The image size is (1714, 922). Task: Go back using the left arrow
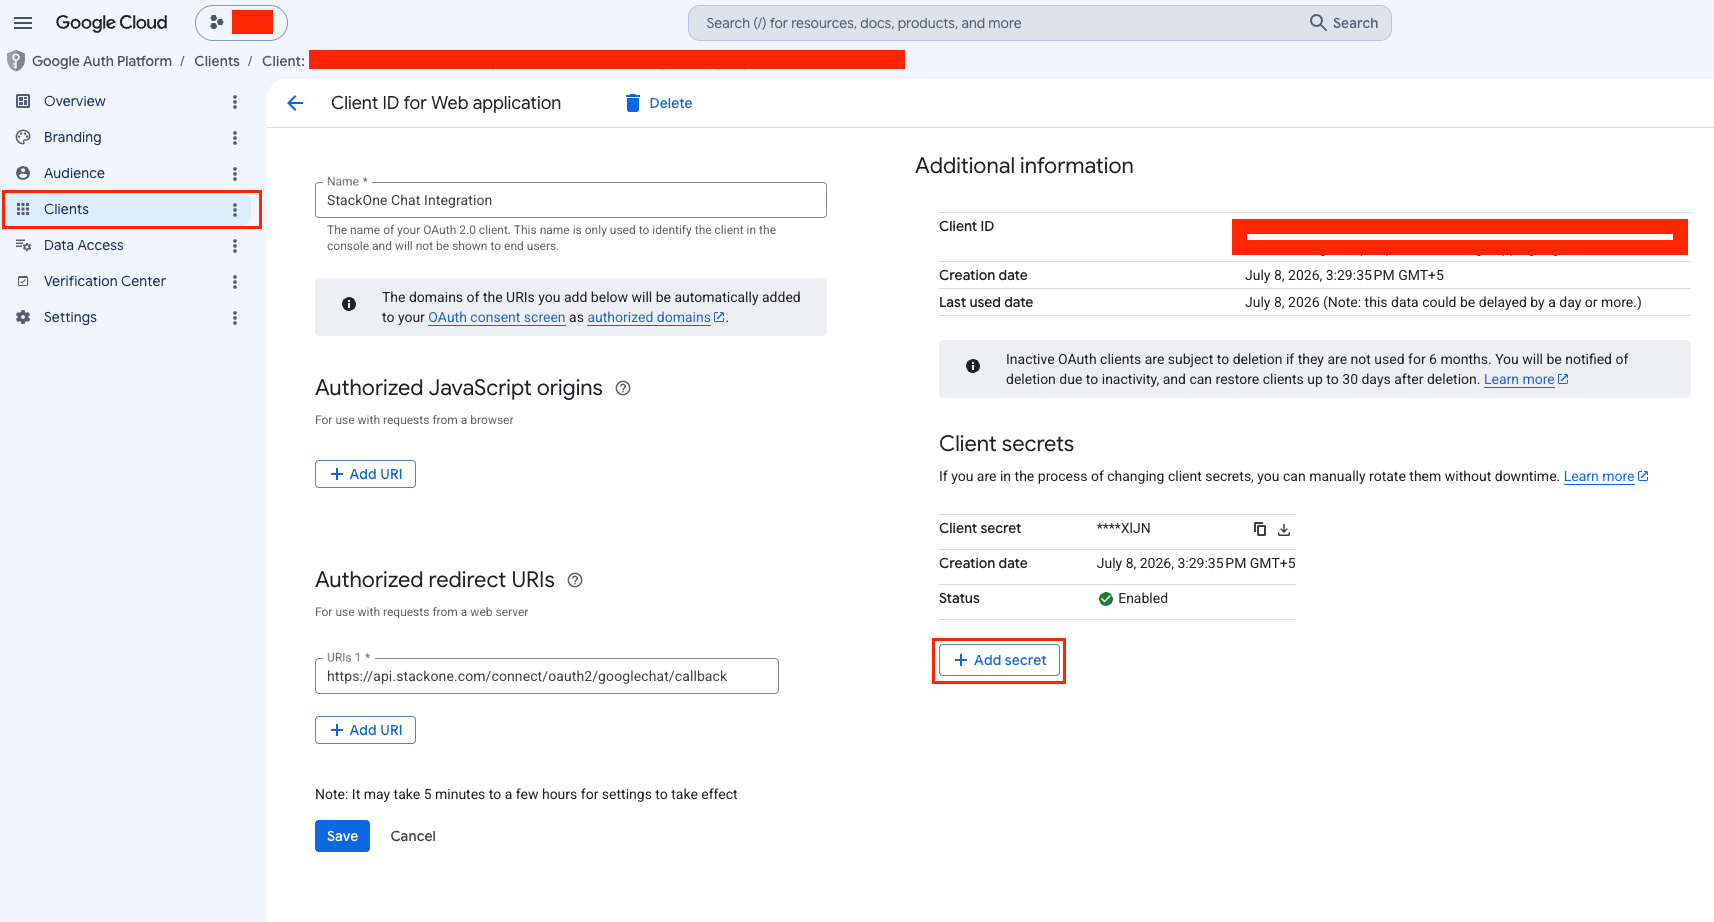295,103
